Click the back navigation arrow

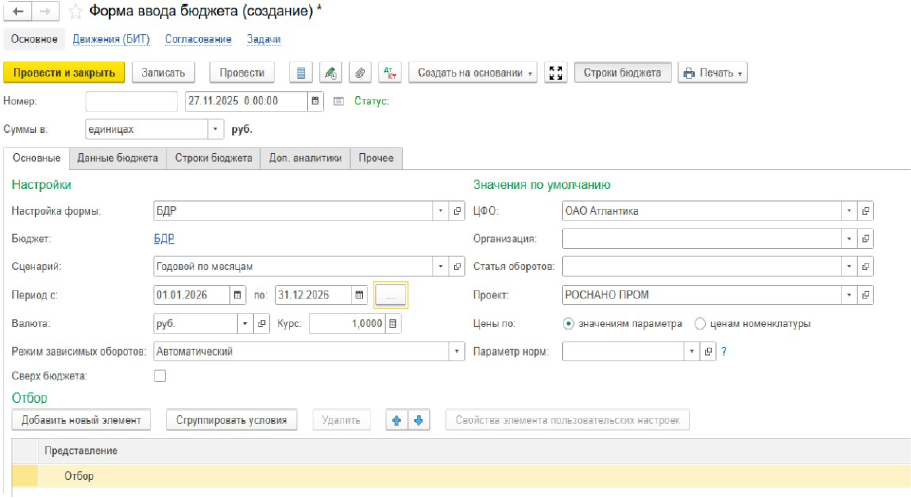point(18,12)
